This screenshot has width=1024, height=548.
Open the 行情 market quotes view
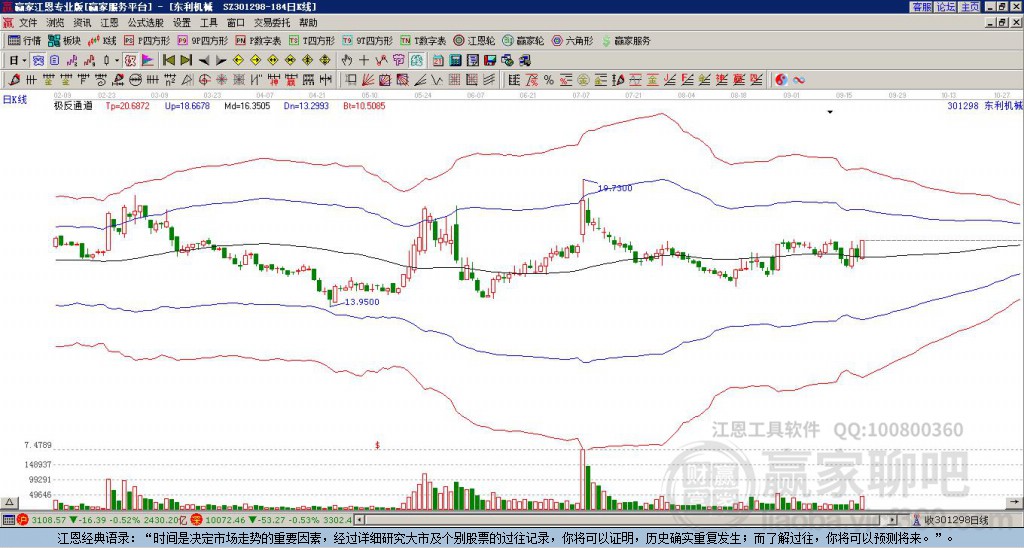click(x=25, y=40)
